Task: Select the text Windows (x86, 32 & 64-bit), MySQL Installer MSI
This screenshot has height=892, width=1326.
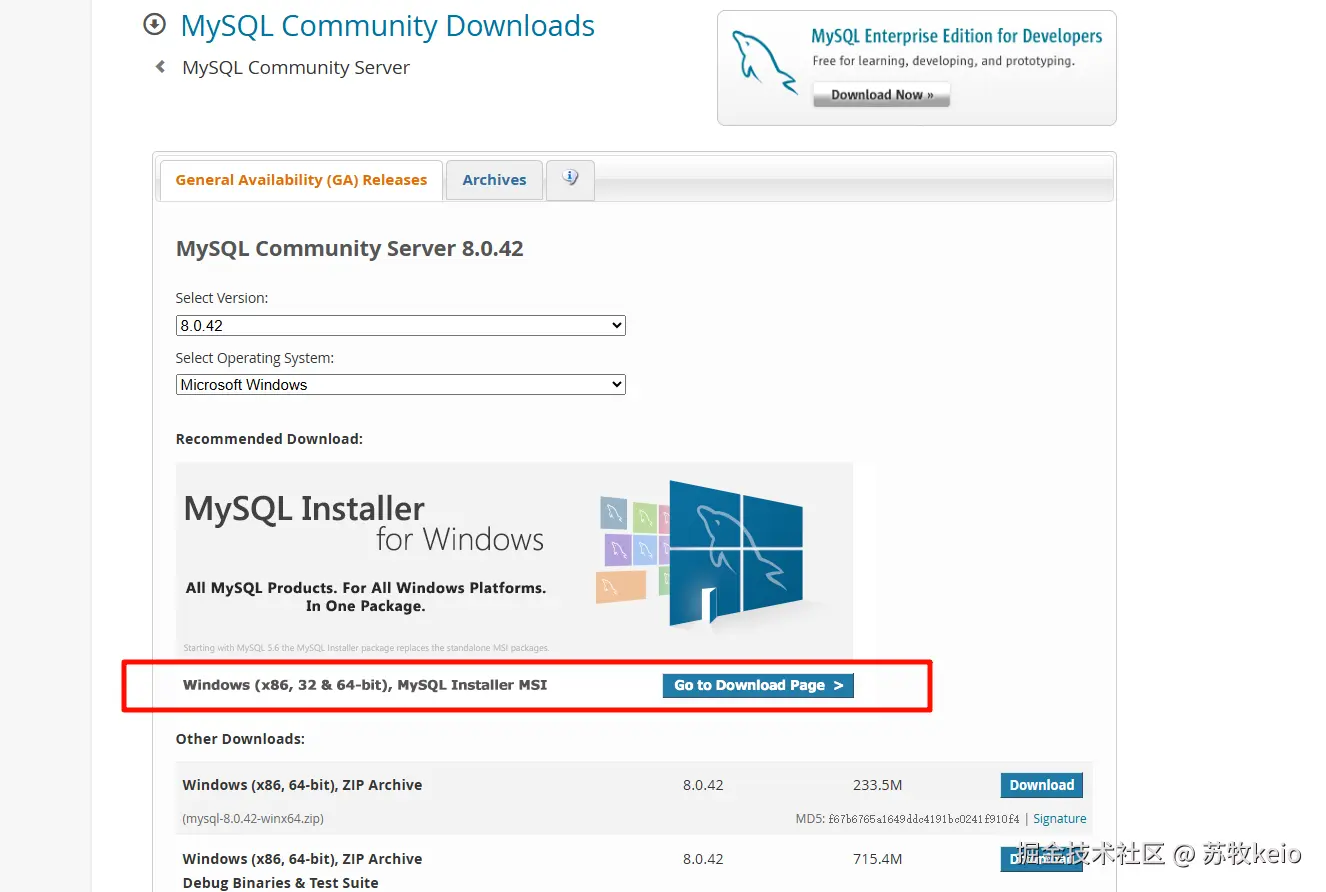Action: click(x=365, y=685)
